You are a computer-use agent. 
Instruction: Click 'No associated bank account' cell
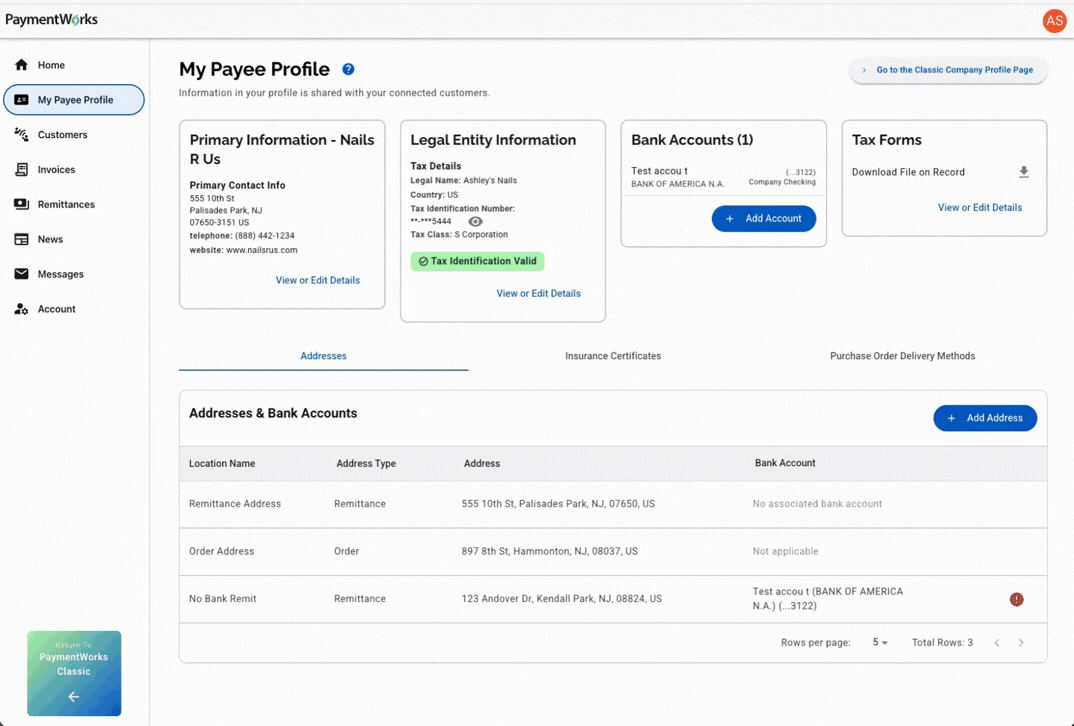coord(817,503)
